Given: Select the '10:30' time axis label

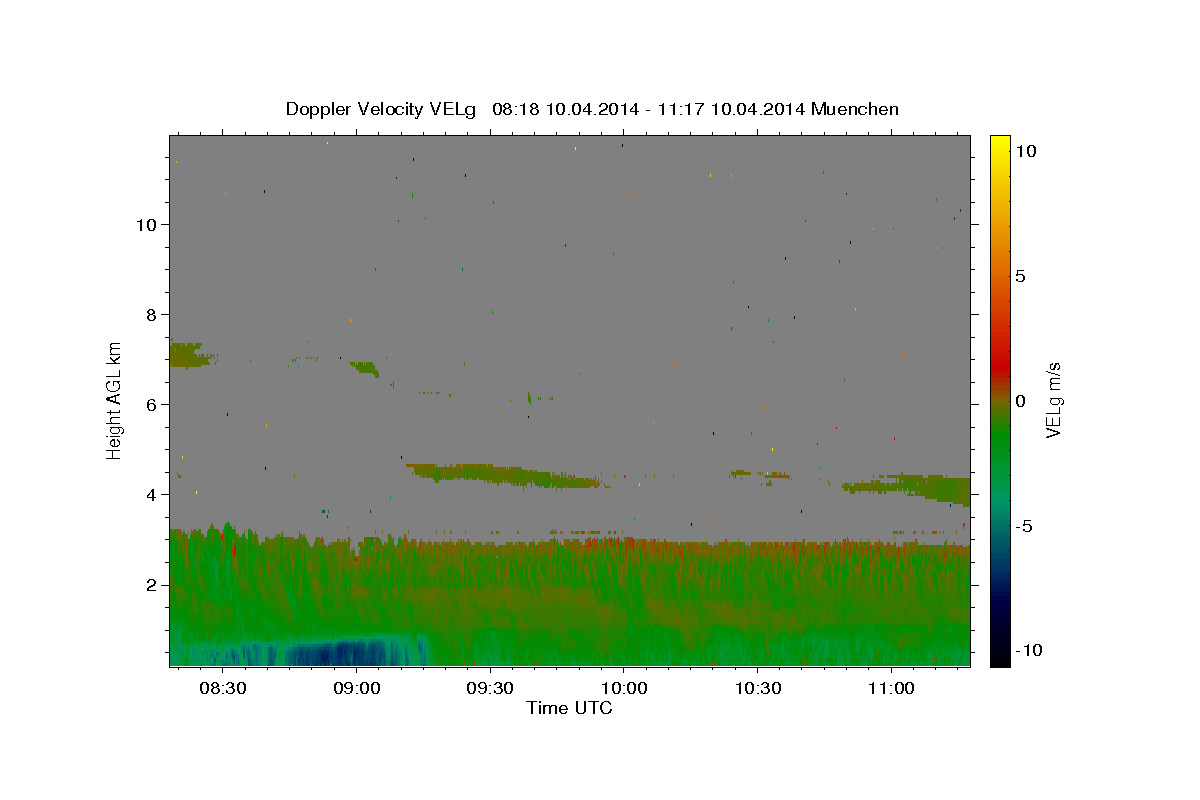Looking at the screenshot, I should (756, 689).
